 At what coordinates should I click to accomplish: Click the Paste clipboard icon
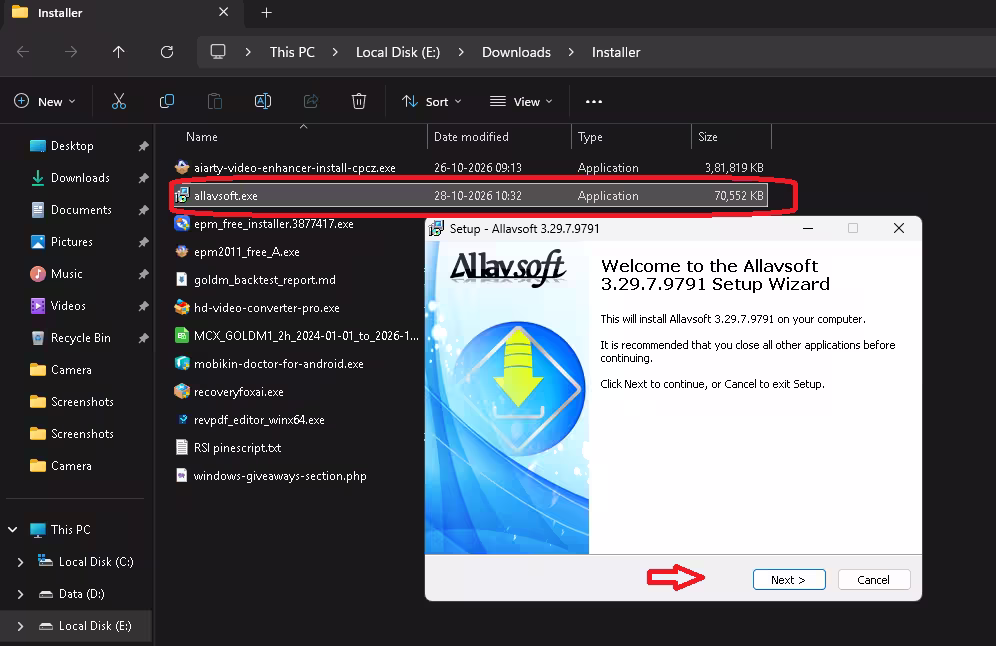point(215,101)
